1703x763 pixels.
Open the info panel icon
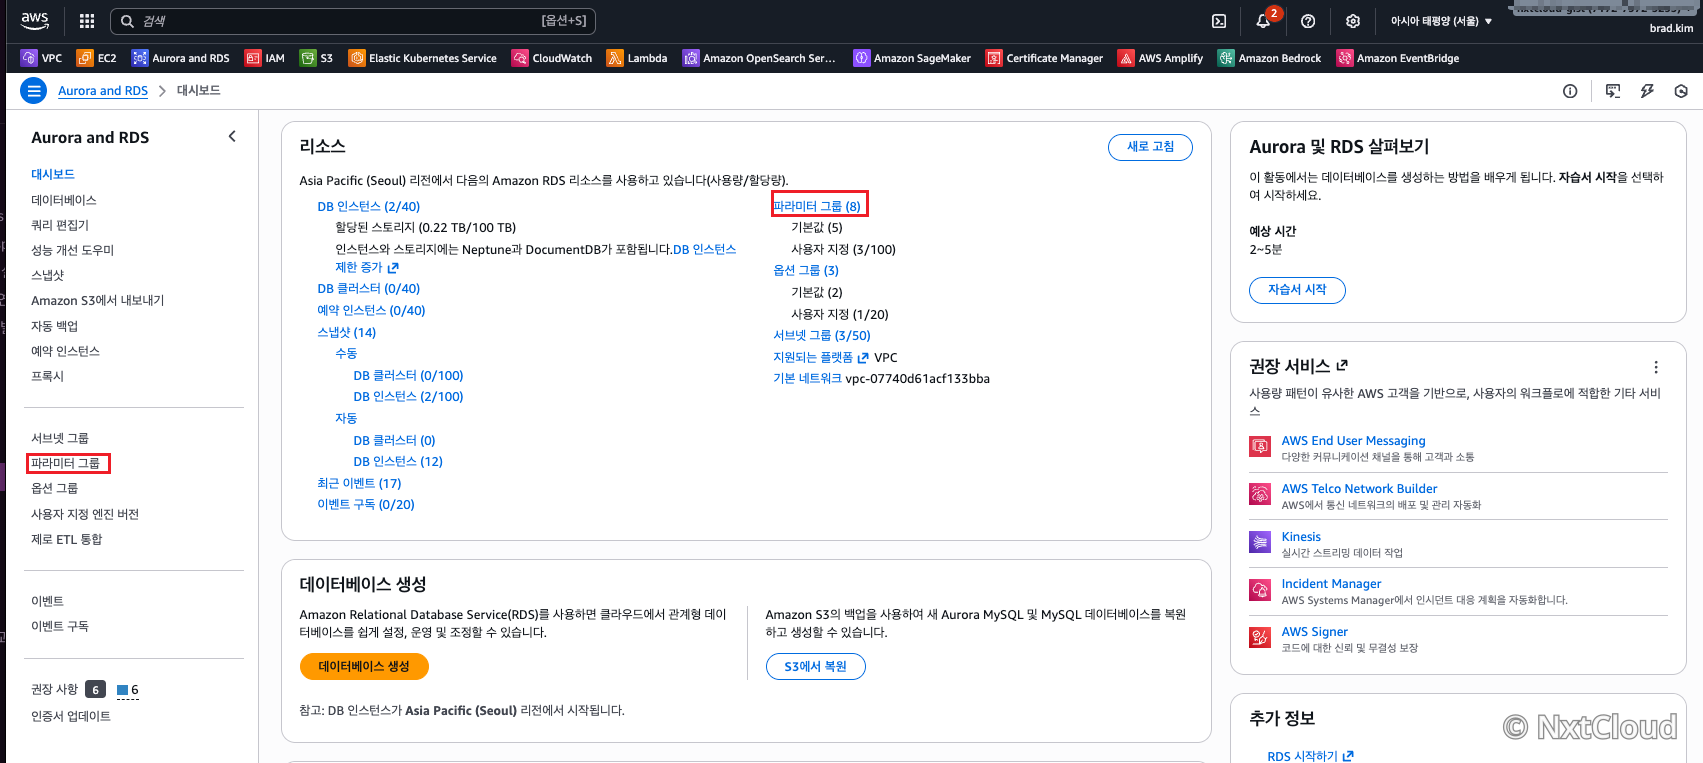pyautogui.click(x=1570, y=91)
